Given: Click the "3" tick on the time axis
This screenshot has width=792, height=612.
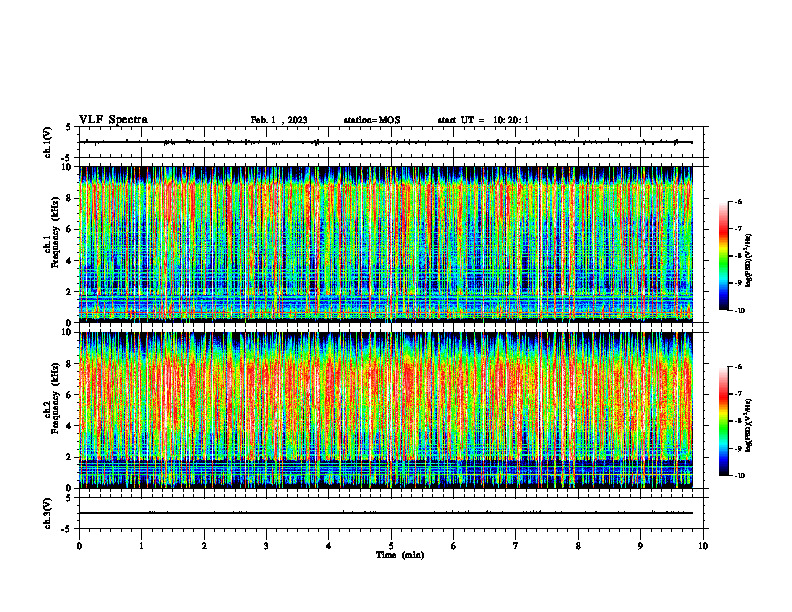Looking at the screenshot, I should (x=266, y=546).
